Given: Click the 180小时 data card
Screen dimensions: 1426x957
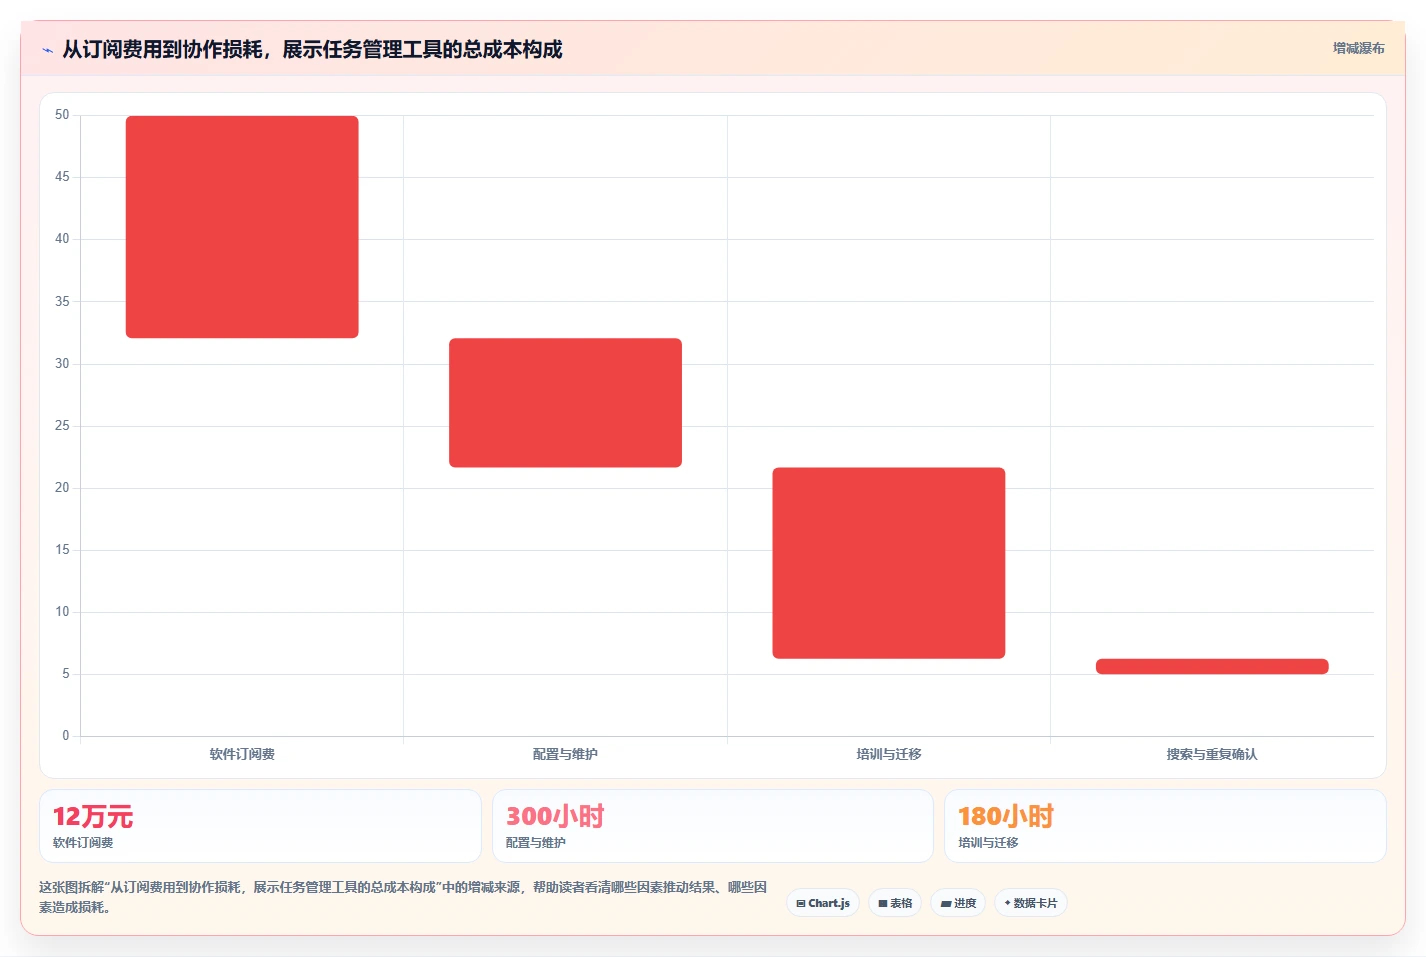Looking at the screenshot, I should click(1165, 826).
